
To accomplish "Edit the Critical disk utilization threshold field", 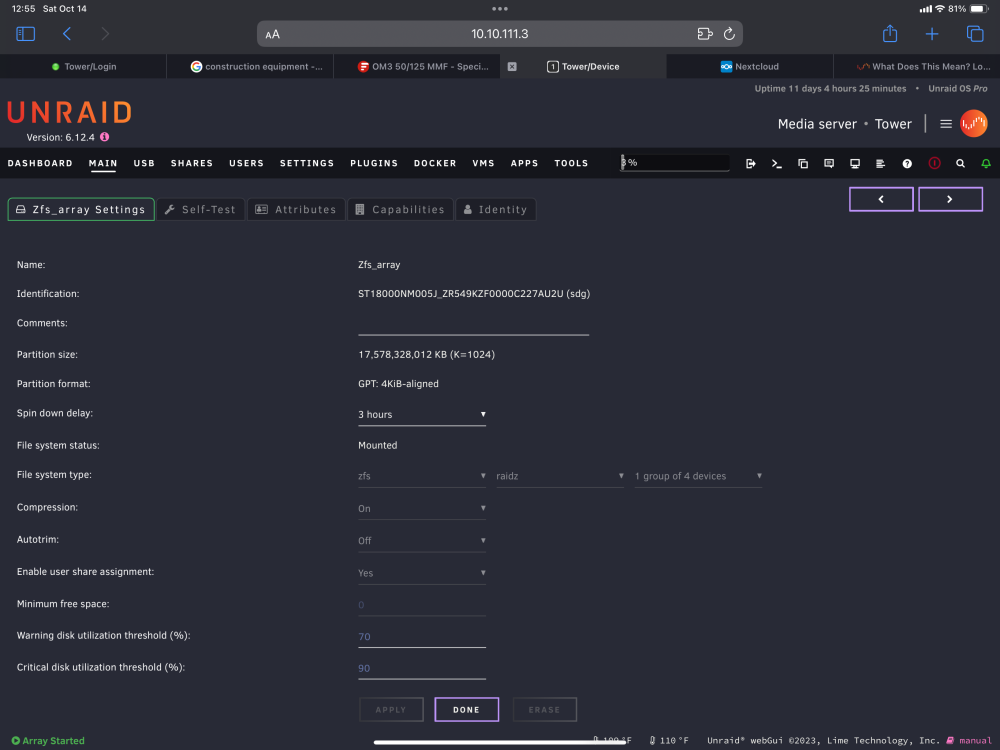I will click(422, 668).
